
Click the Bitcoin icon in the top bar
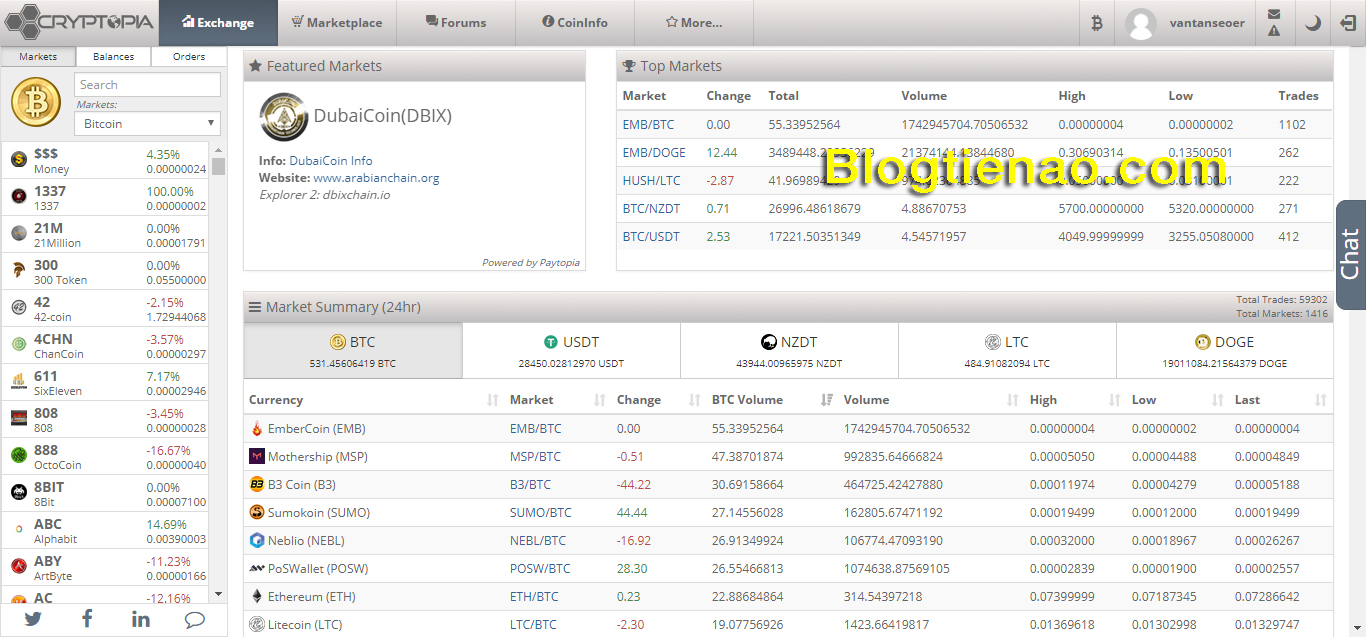tap(1097, 23)
